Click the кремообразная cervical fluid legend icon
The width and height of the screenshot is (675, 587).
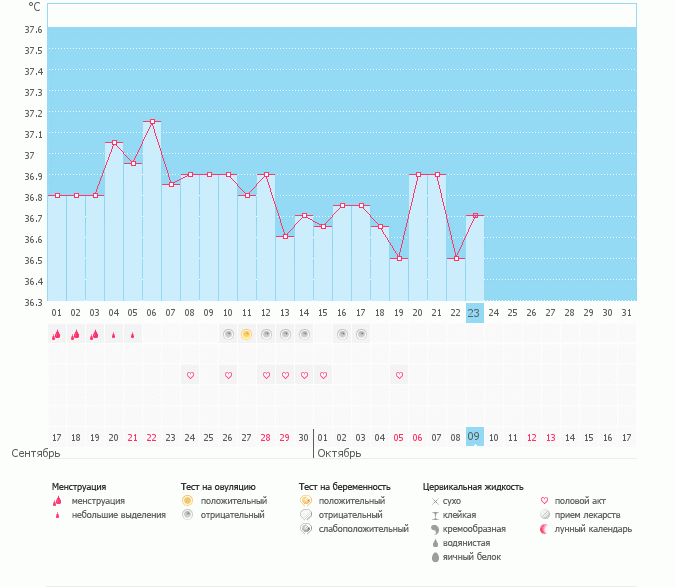pyautogui.click(x=435, y=529)
